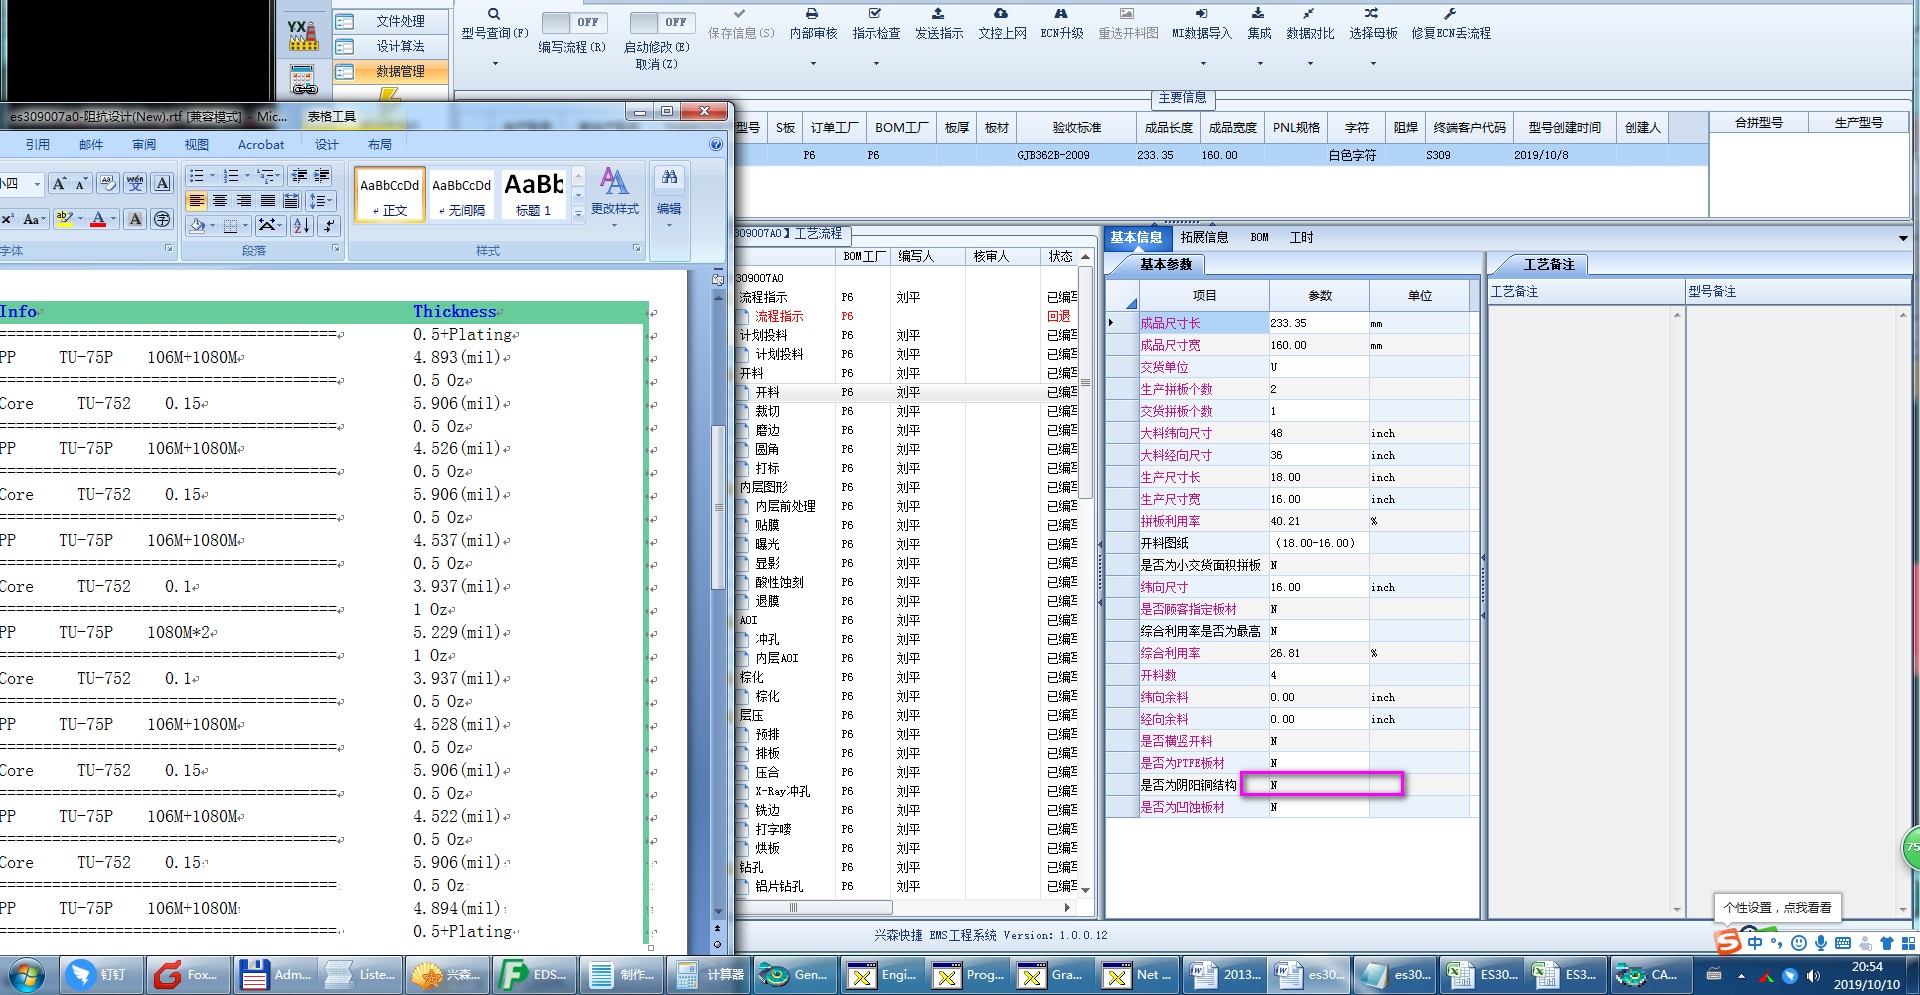Click Word's yellow text highlight color button
The width and height of the screenshot is (1920, 995).
[65, 219]
